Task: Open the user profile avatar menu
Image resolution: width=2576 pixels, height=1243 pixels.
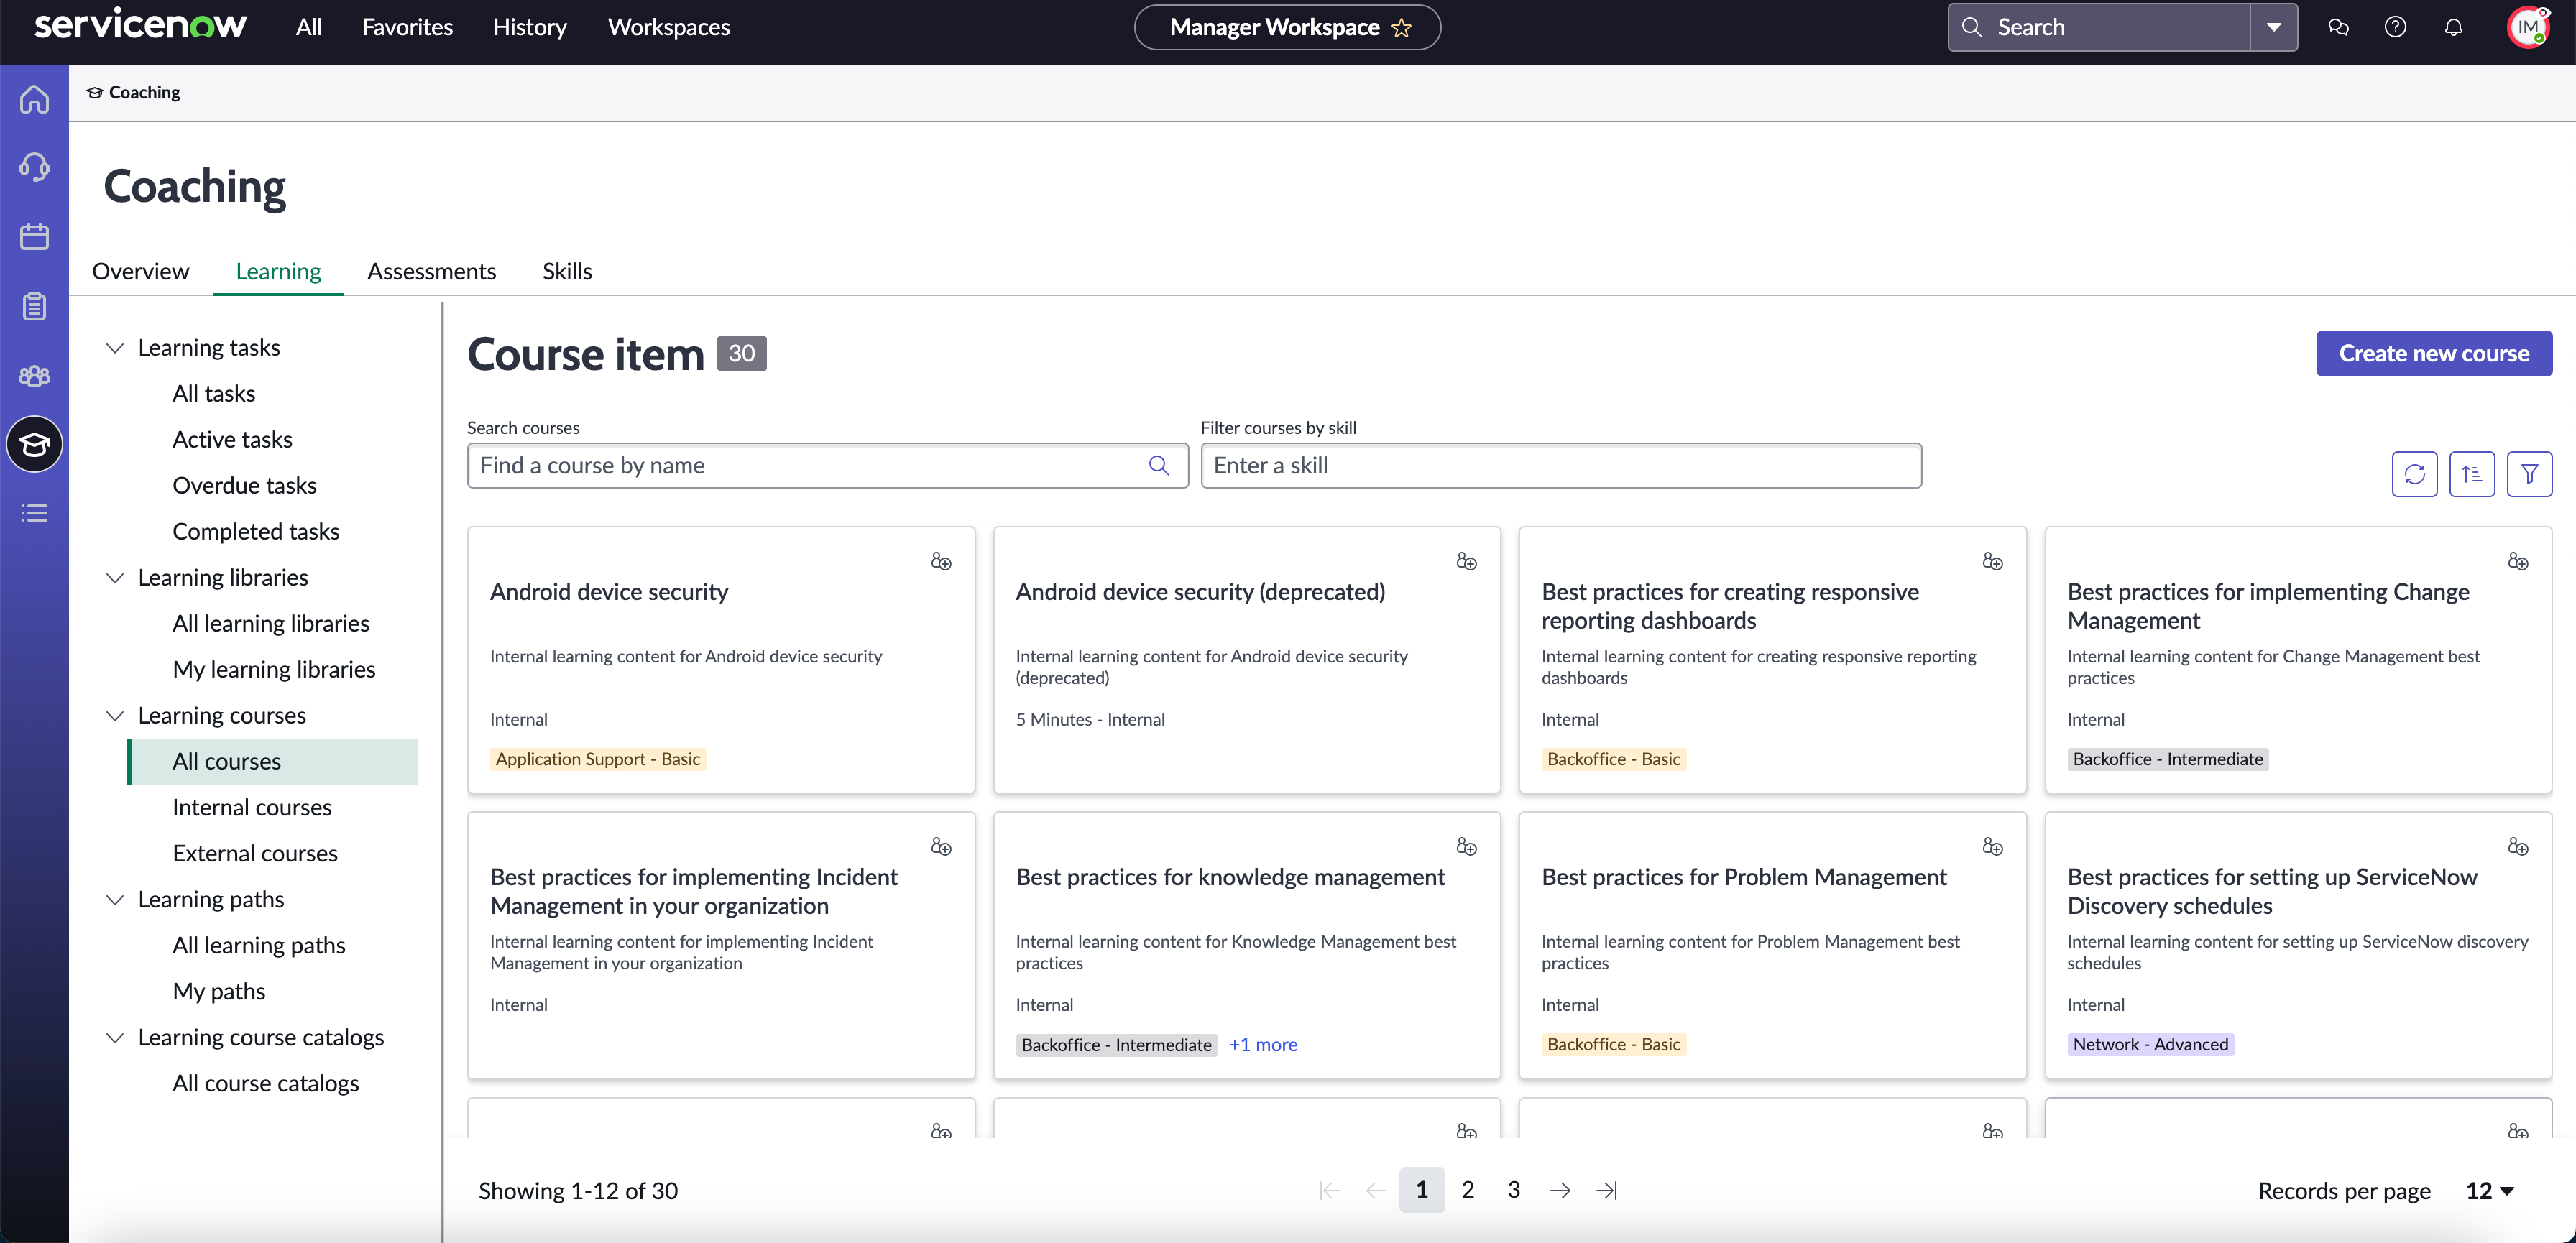Action: coord(2528,27)
